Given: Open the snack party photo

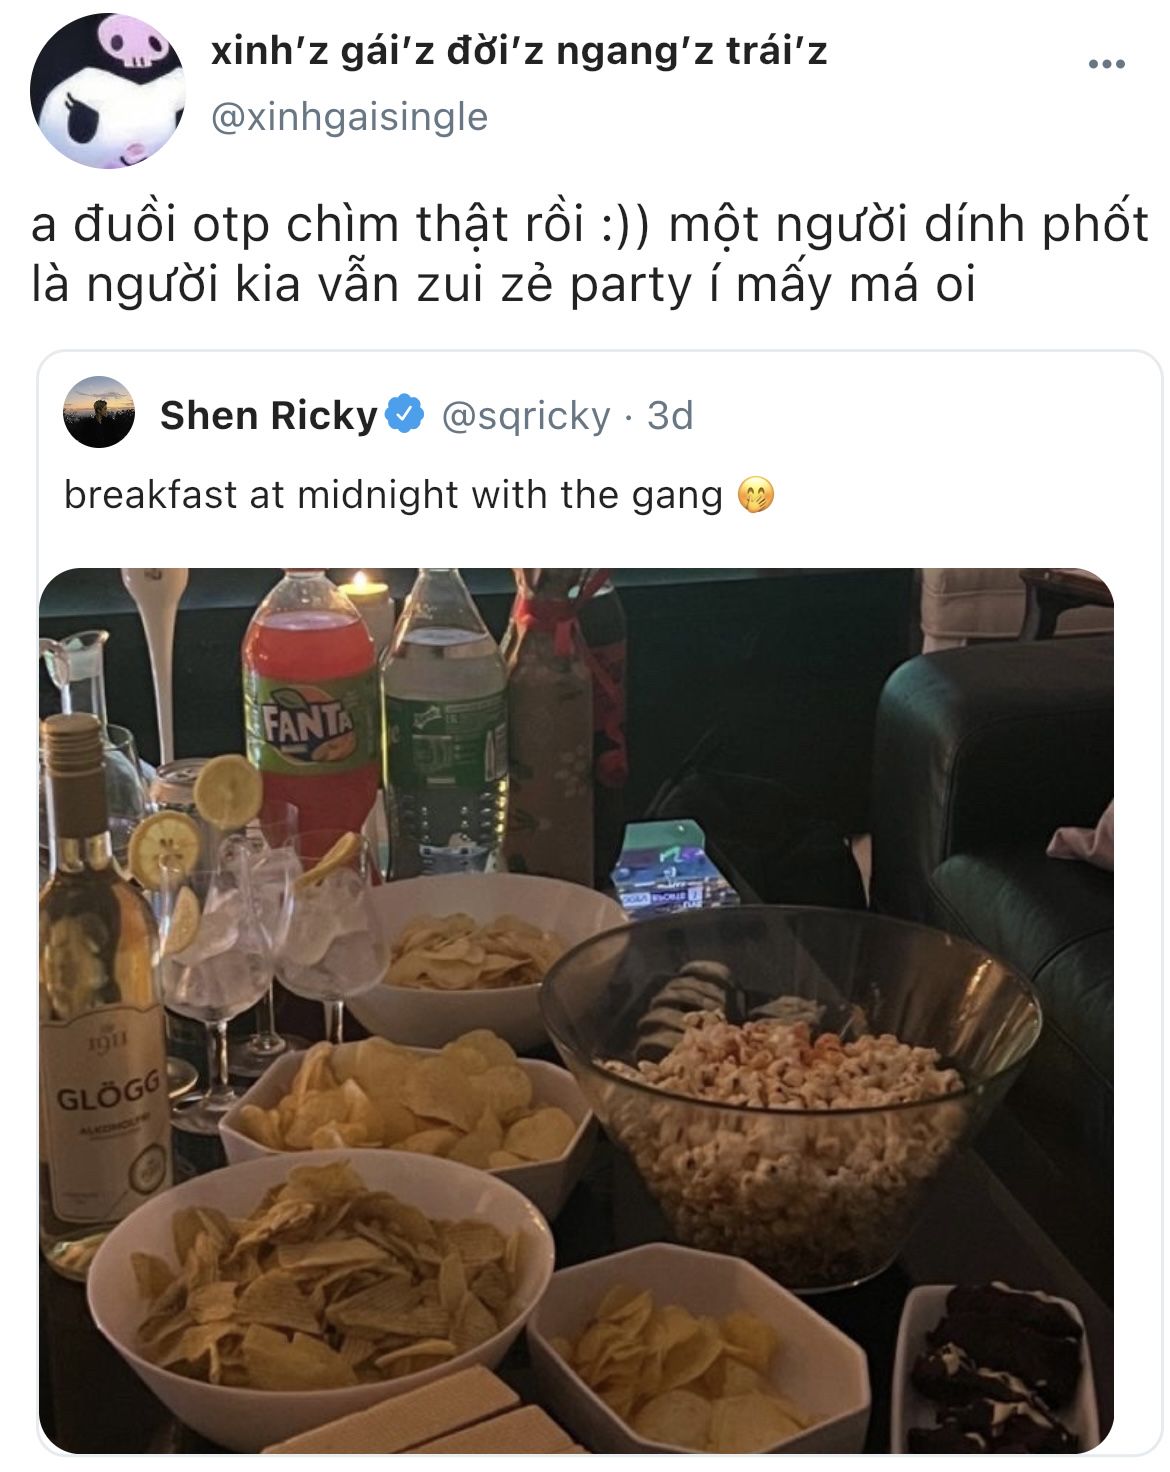Looking at the screenshot, I should click(x=576, y=1010).
